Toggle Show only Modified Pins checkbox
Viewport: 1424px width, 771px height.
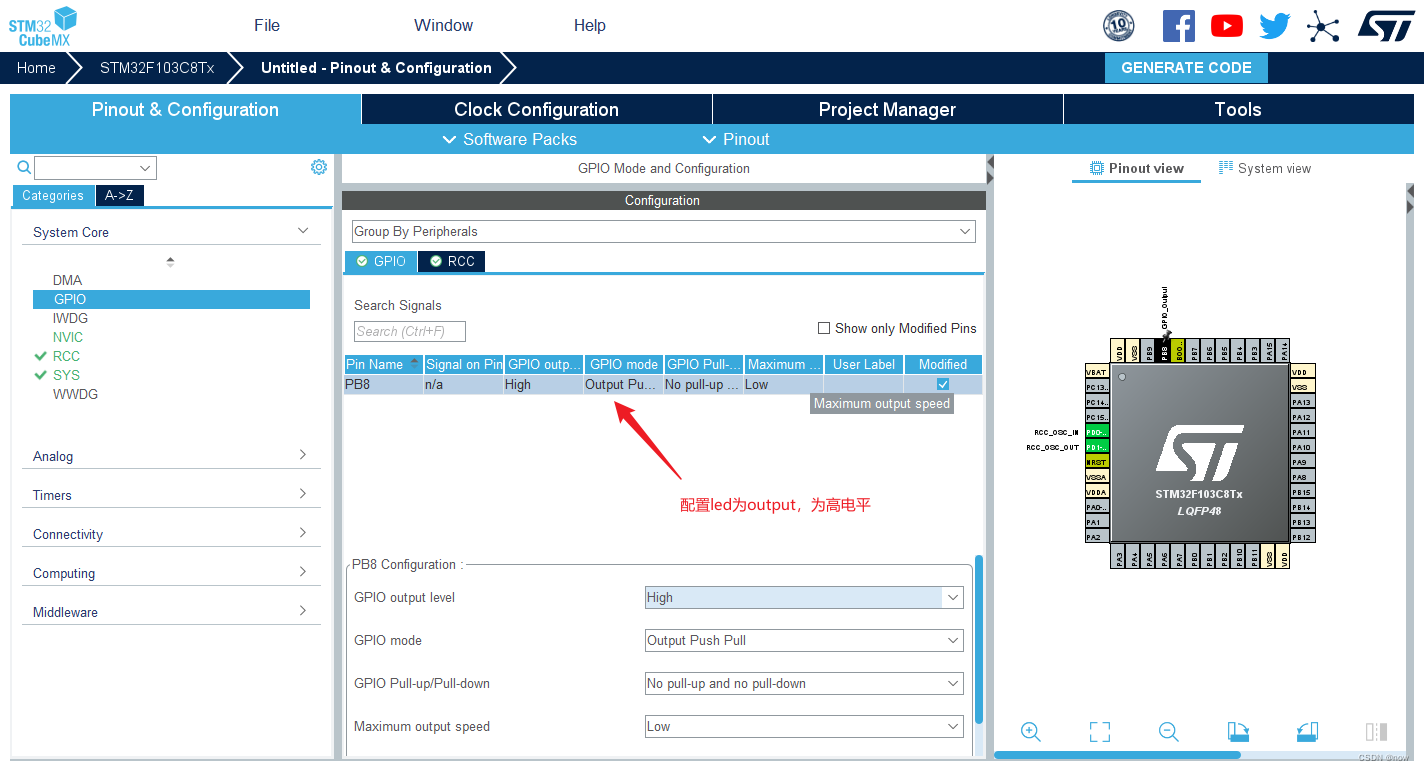(824, 328)
